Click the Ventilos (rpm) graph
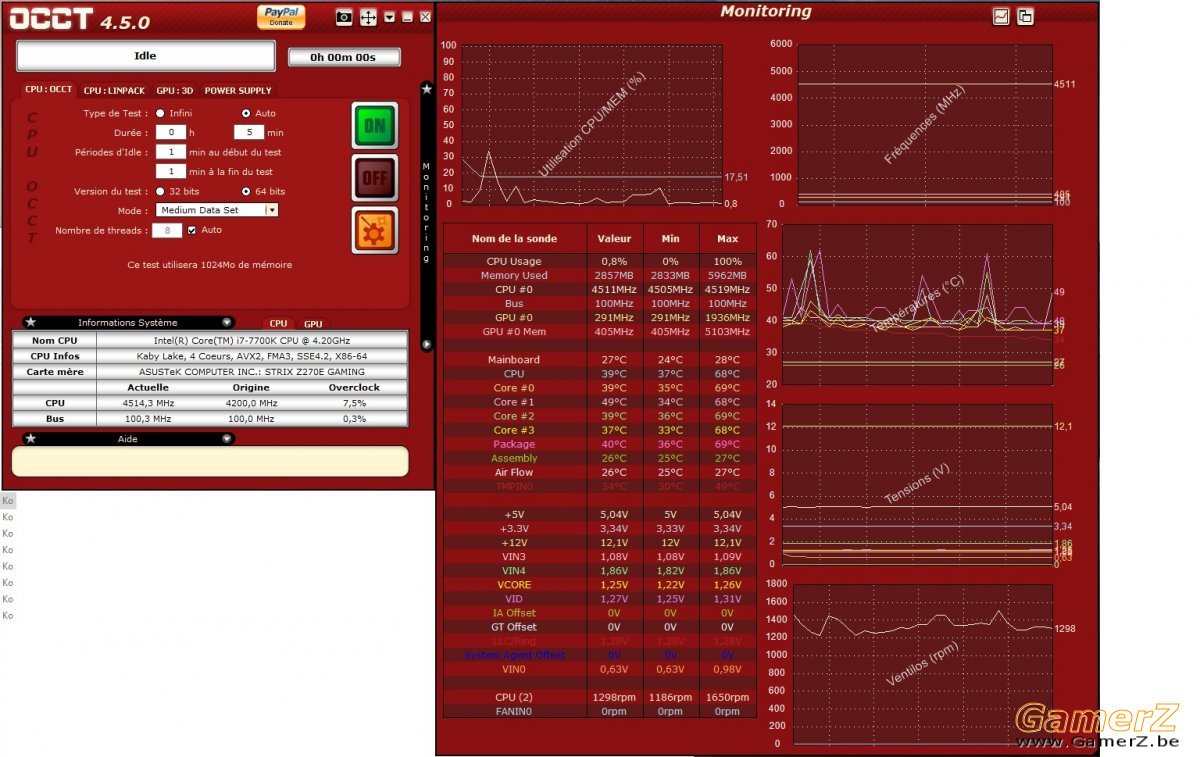Viewport: 1200px width, 757px height. 924,664
